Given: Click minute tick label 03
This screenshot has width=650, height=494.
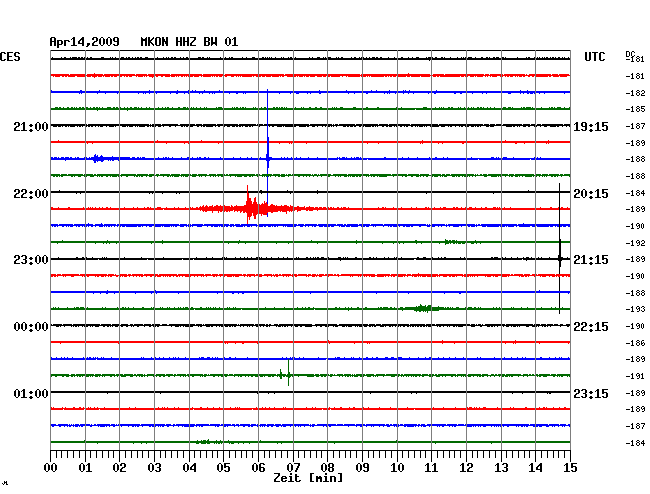Looking at the screenshot, I should pos(154,468).
